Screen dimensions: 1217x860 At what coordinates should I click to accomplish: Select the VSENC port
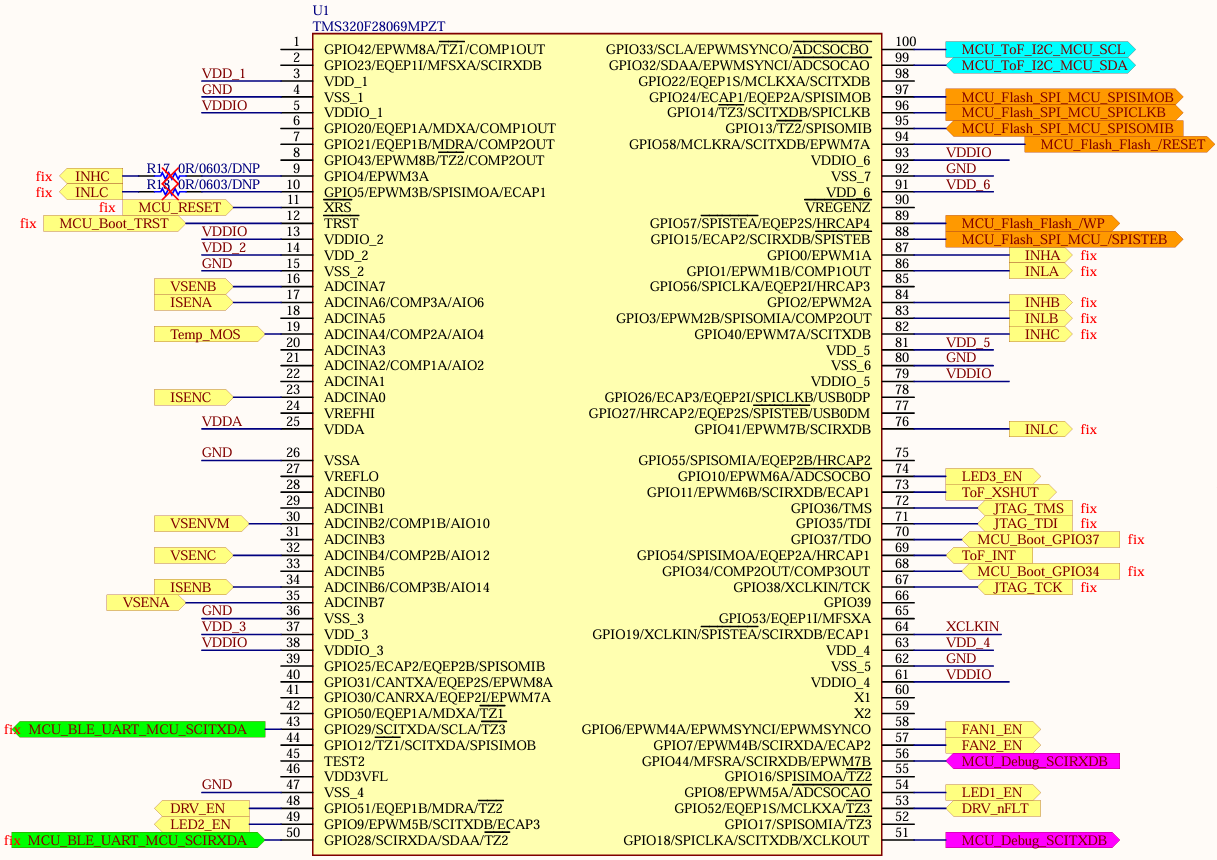point(193,555)
